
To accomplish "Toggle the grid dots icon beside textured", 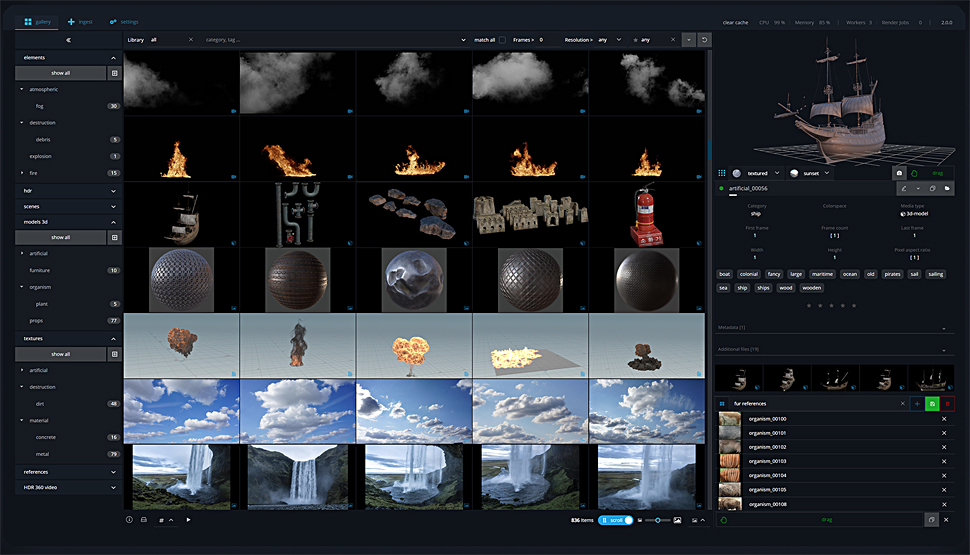I will pos(722,173).
